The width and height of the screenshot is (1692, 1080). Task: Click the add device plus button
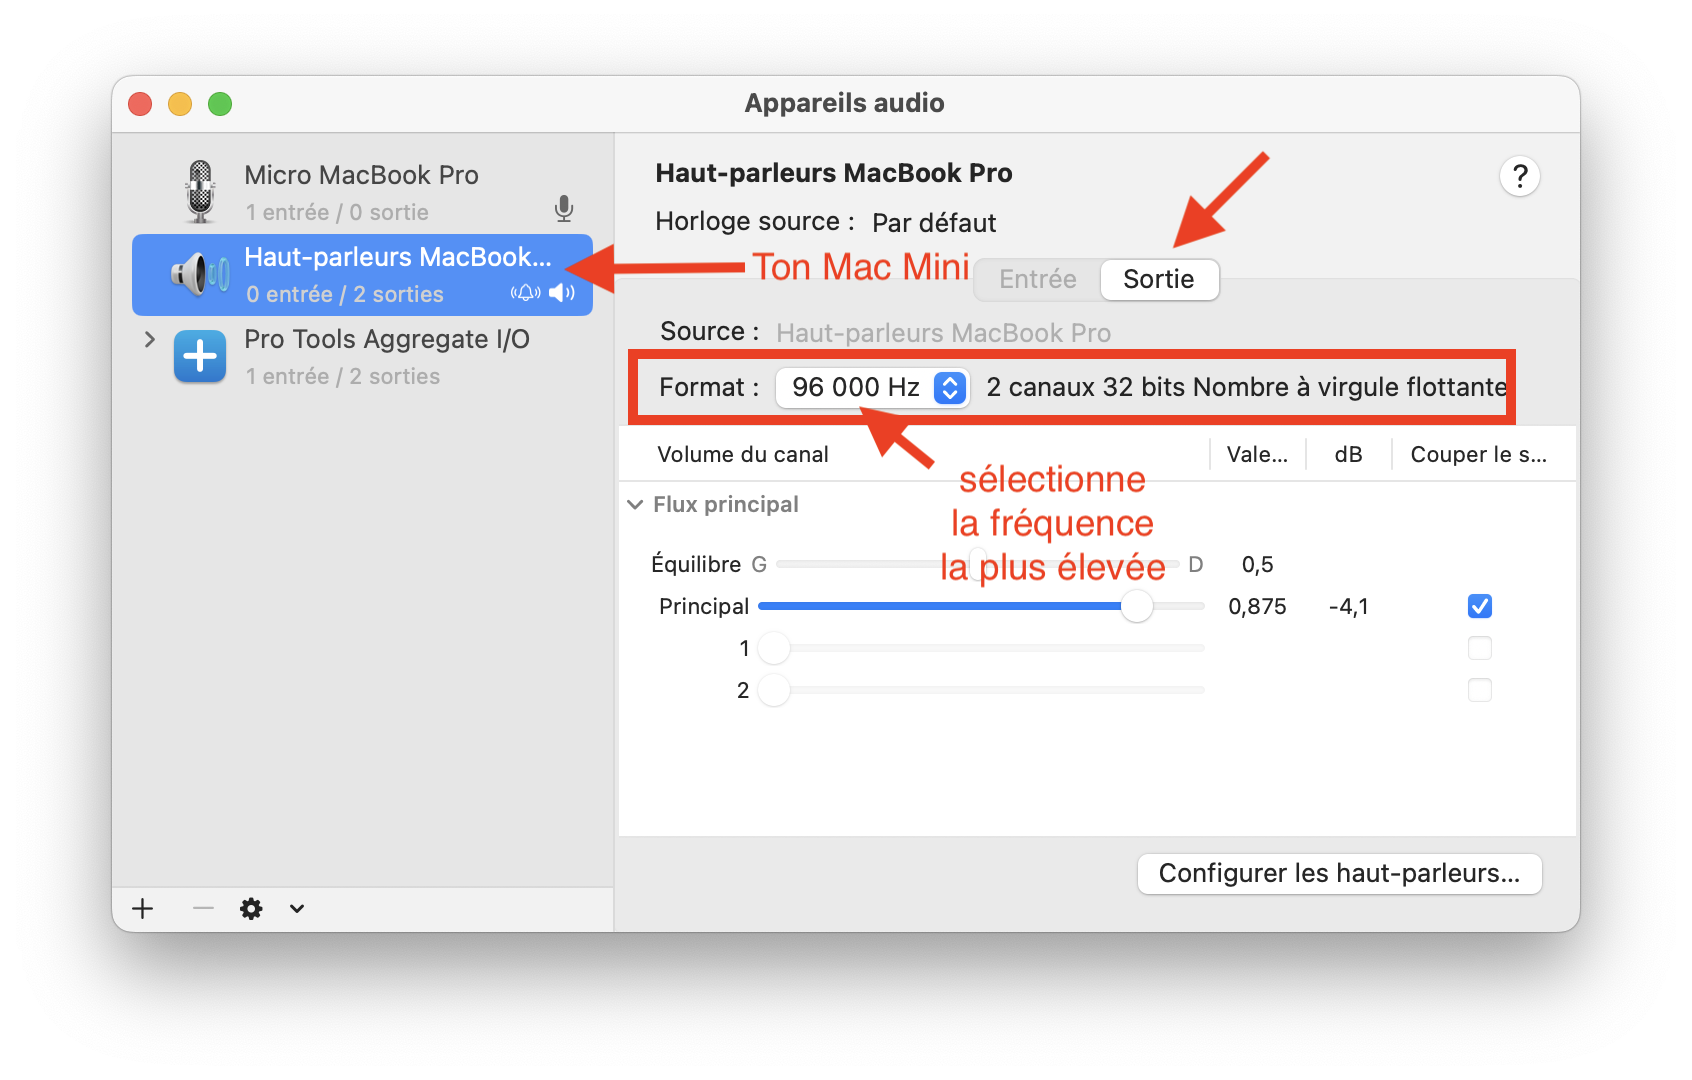coord(143,908)
